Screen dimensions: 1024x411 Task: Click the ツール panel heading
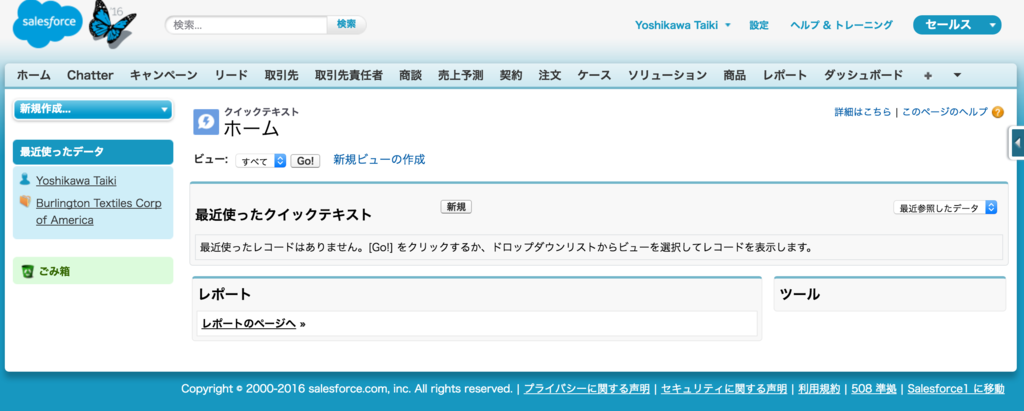tap(800, 295)
